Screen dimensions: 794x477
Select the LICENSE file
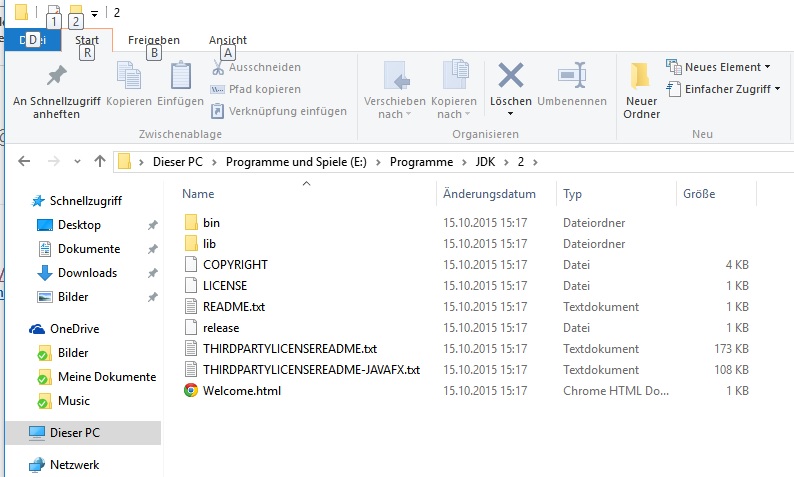225,286
